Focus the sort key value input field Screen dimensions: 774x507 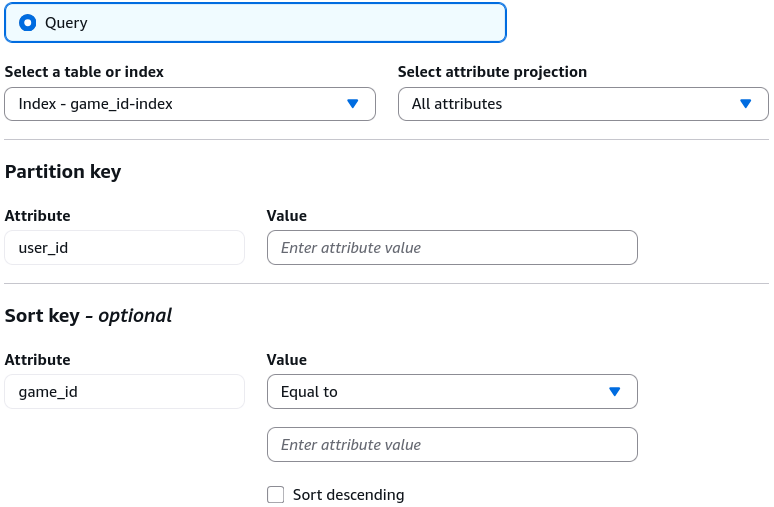click(x=452, y=445)
